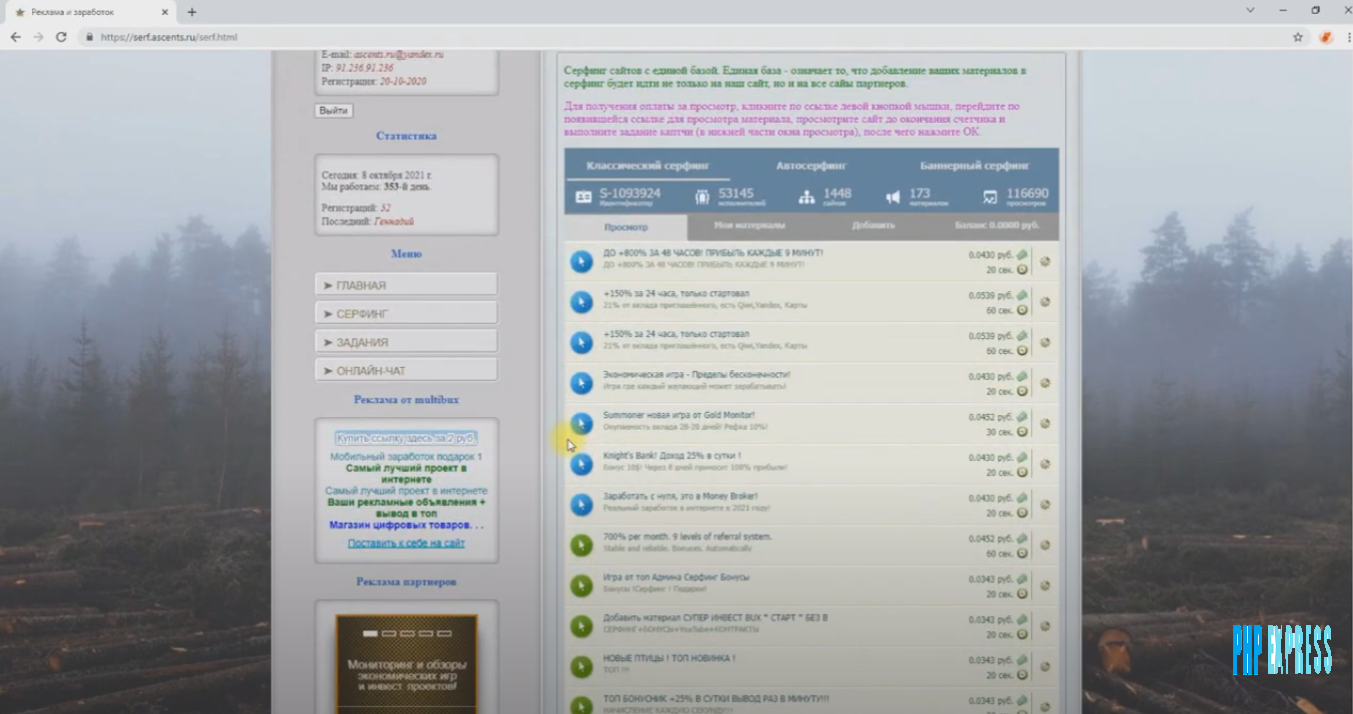Open a new browser tab with plus button
1353x714 pixels.
(191, 12)
